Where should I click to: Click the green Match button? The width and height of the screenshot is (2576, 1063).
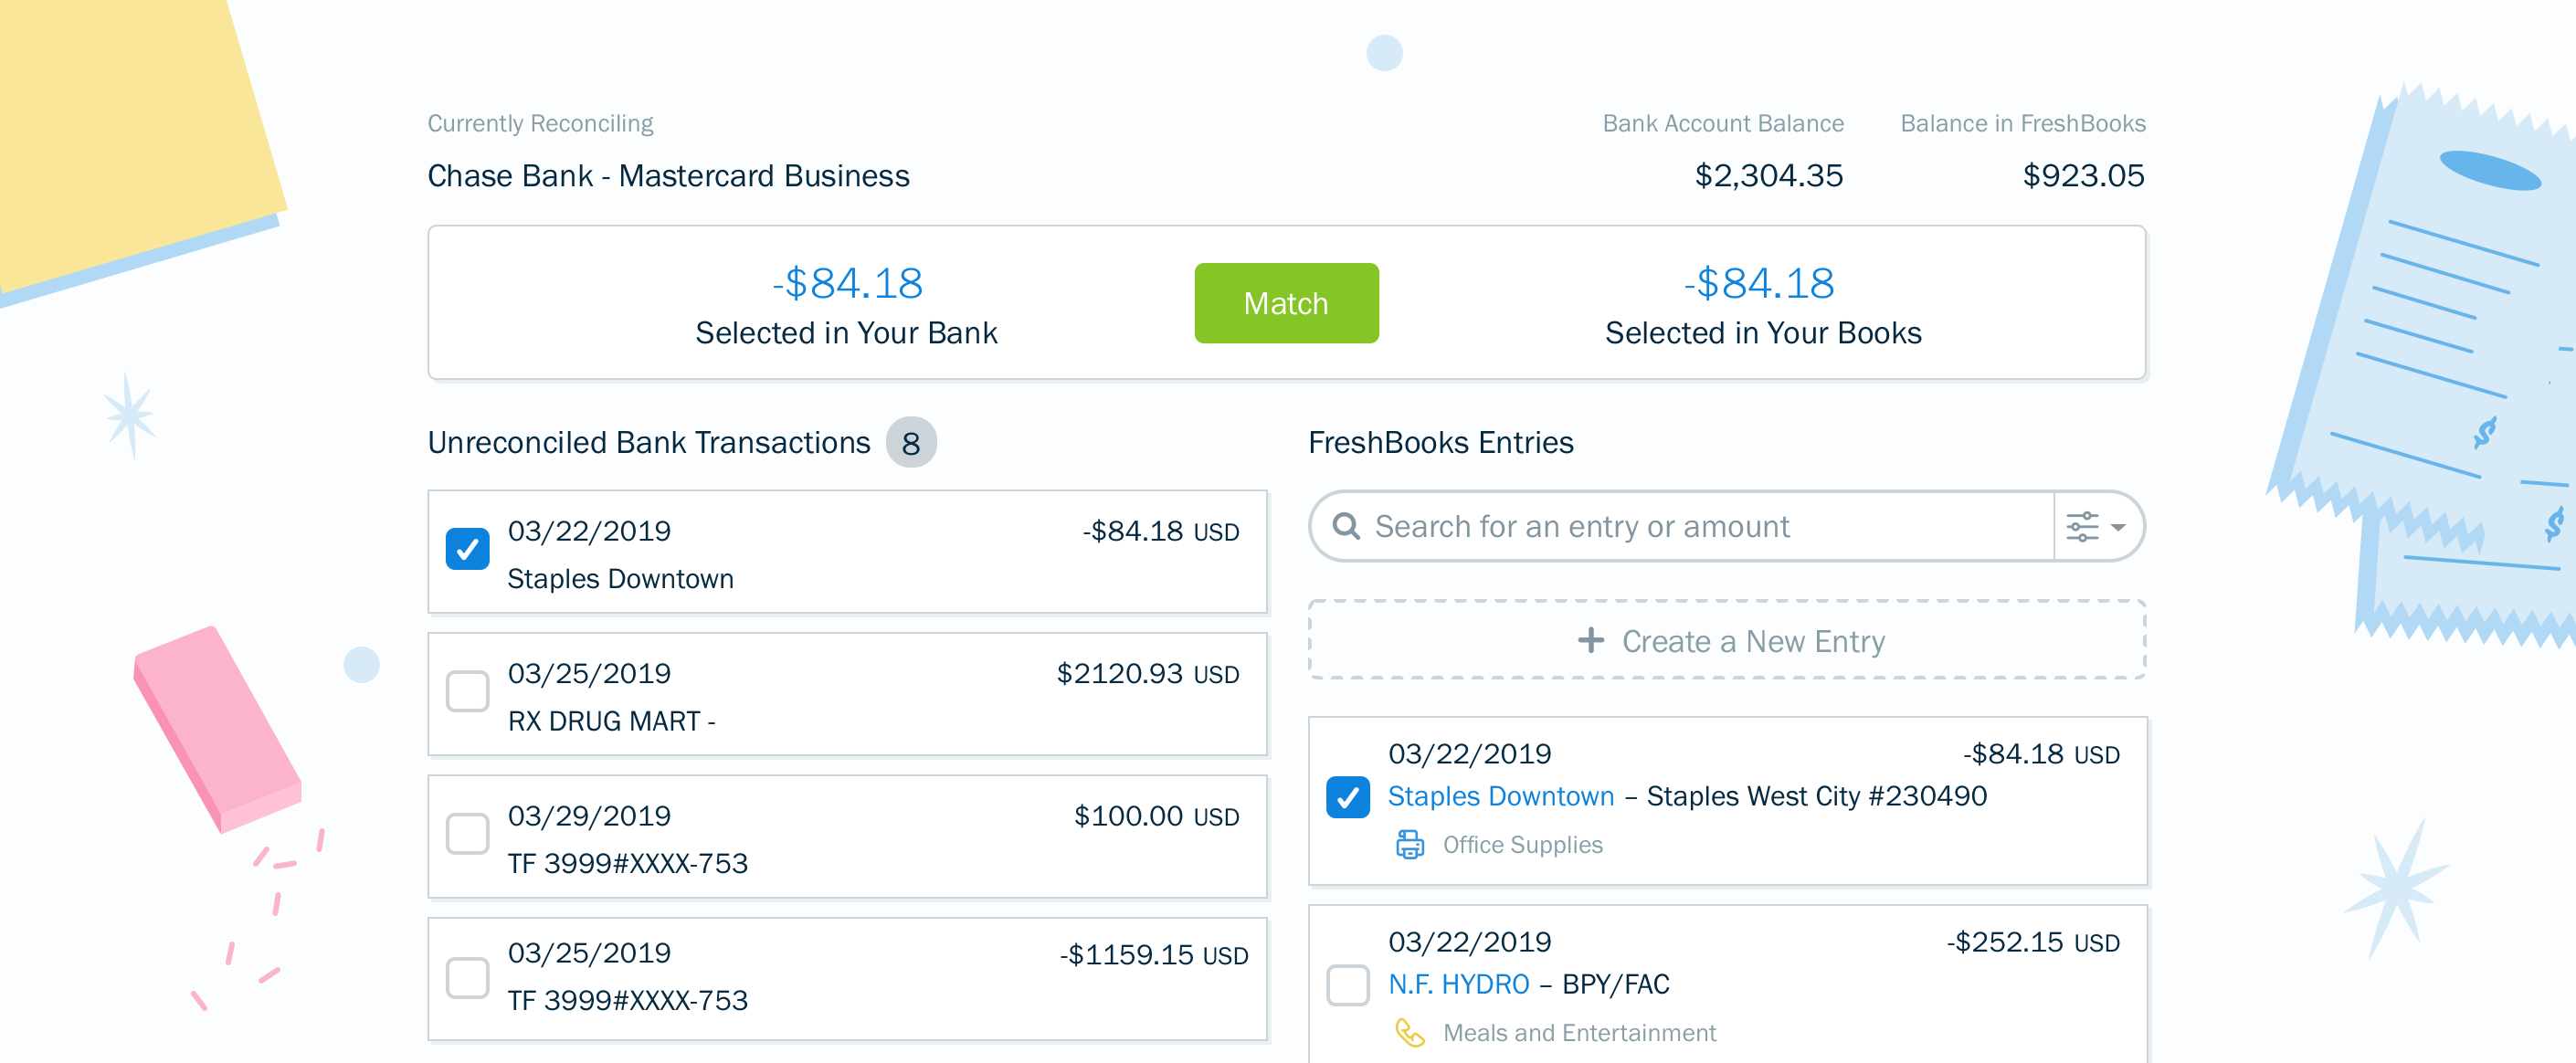click(1285, 303)
